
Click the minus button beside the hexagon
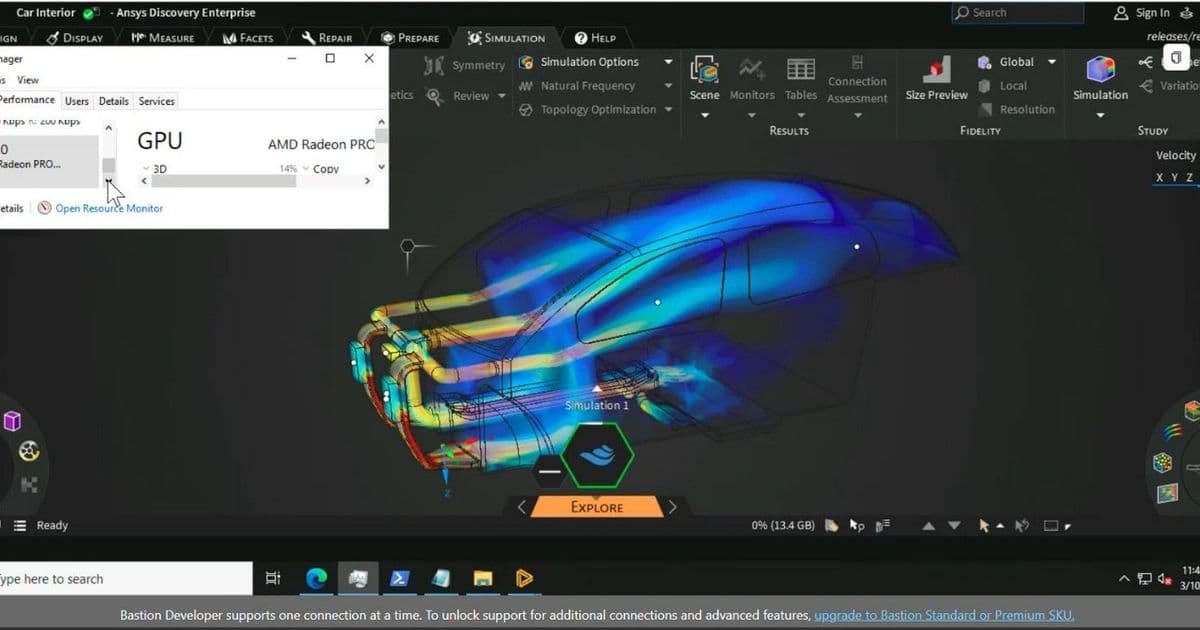(x=549, y=470)
